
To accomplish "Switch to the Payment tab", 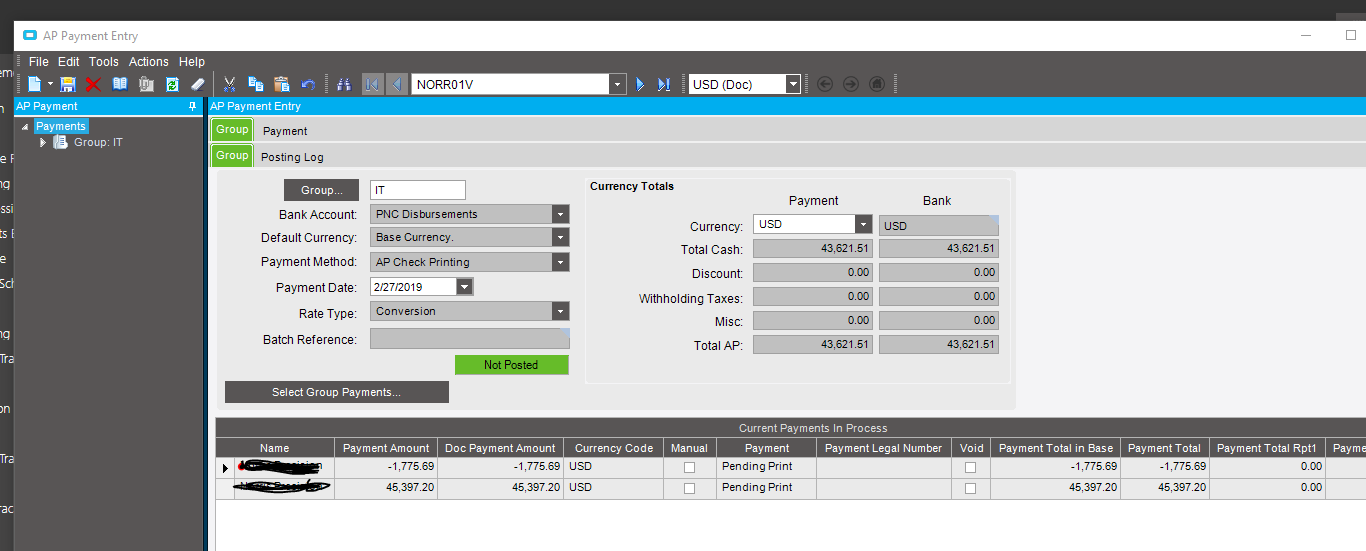I will pyautogui.click(x=285, y=131).
